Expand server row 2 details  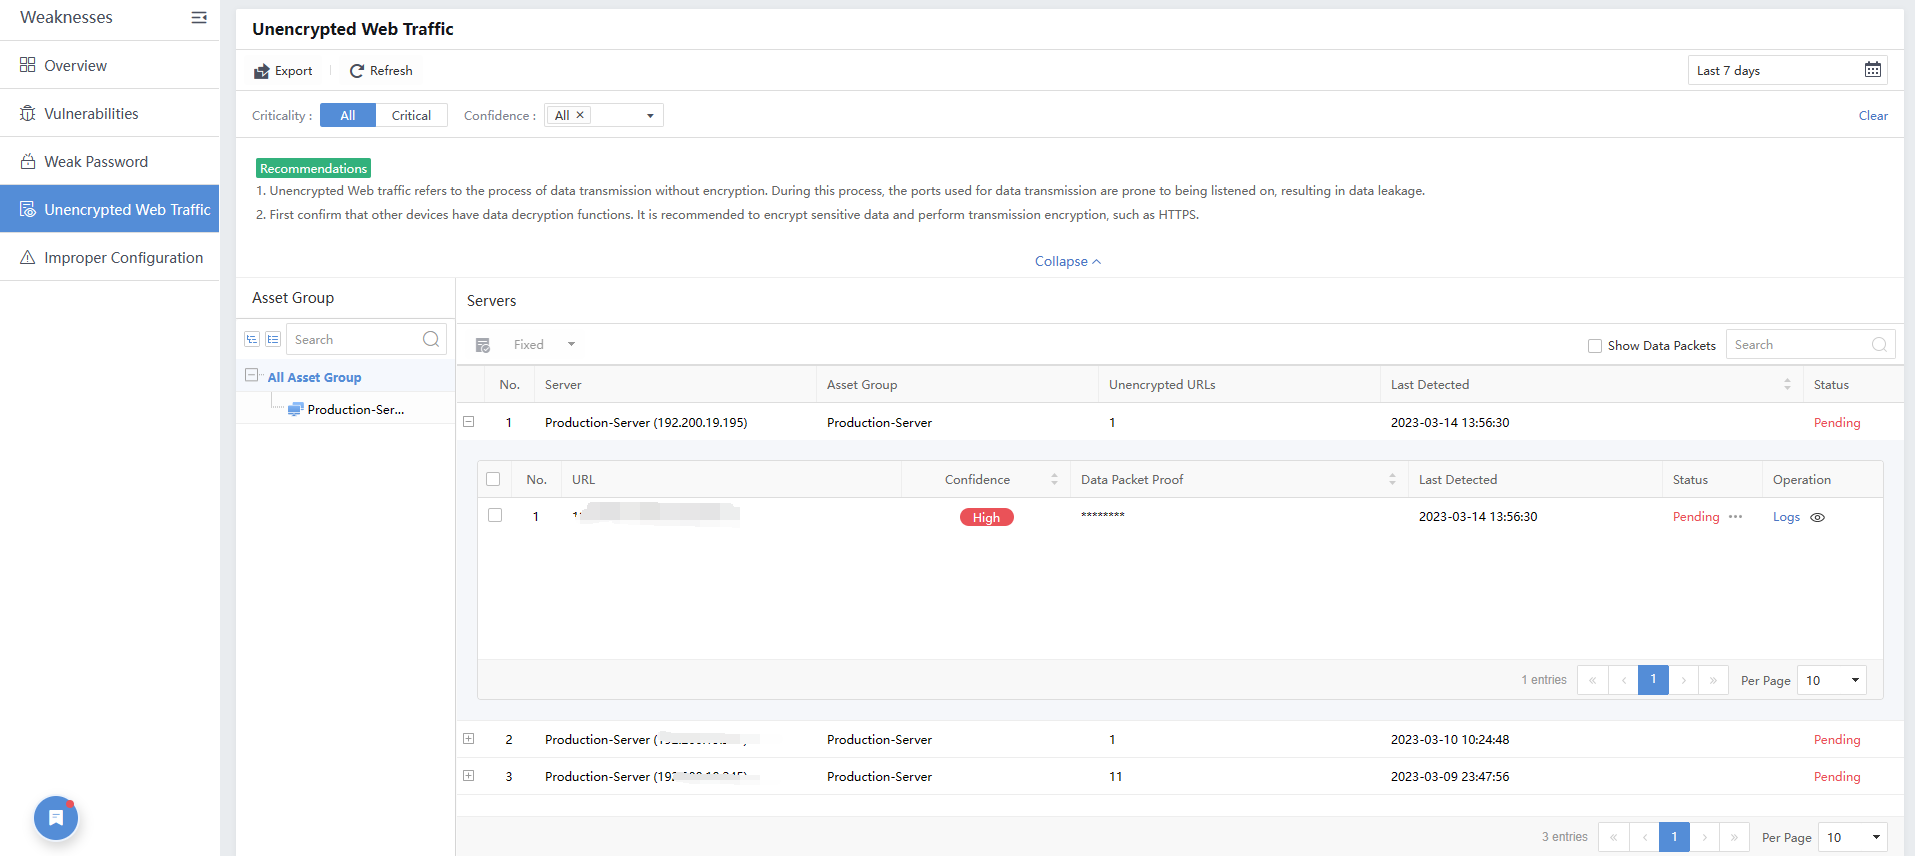pos(468,739)
